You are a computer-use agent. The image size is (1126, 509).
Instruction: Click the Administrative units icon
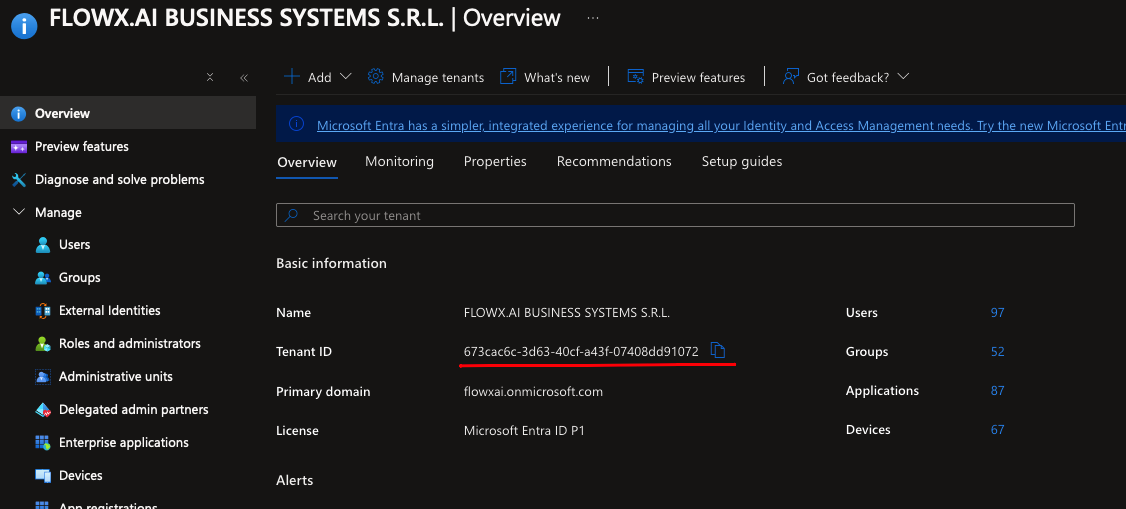click(43, 377)
